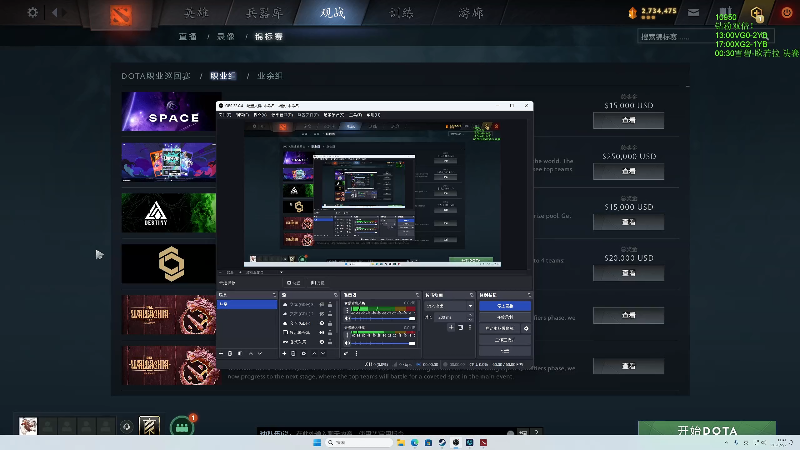The width and height of the screenshot is (800, 450).
Task: Open first menu 文件 in OBS menu bar
Action: [x=224, y=115]
